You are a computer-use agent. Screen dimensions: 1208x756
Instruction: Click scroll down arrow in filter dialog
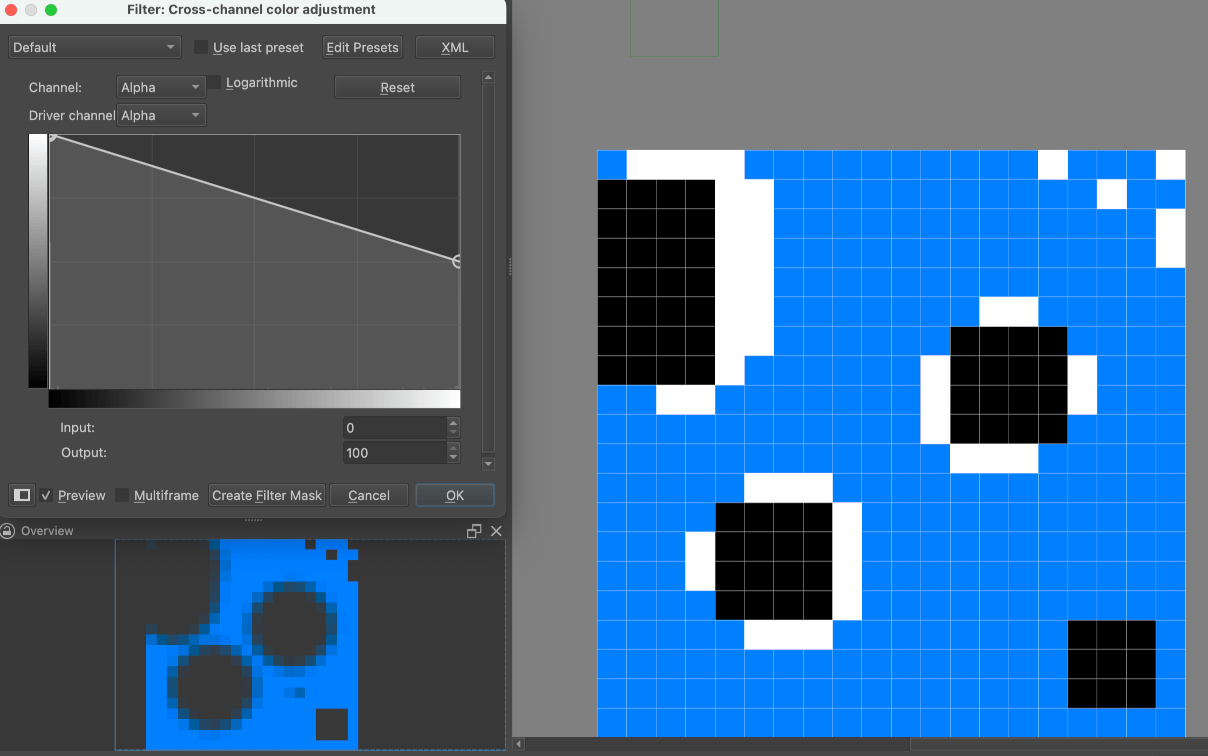[x=488, y=464]
